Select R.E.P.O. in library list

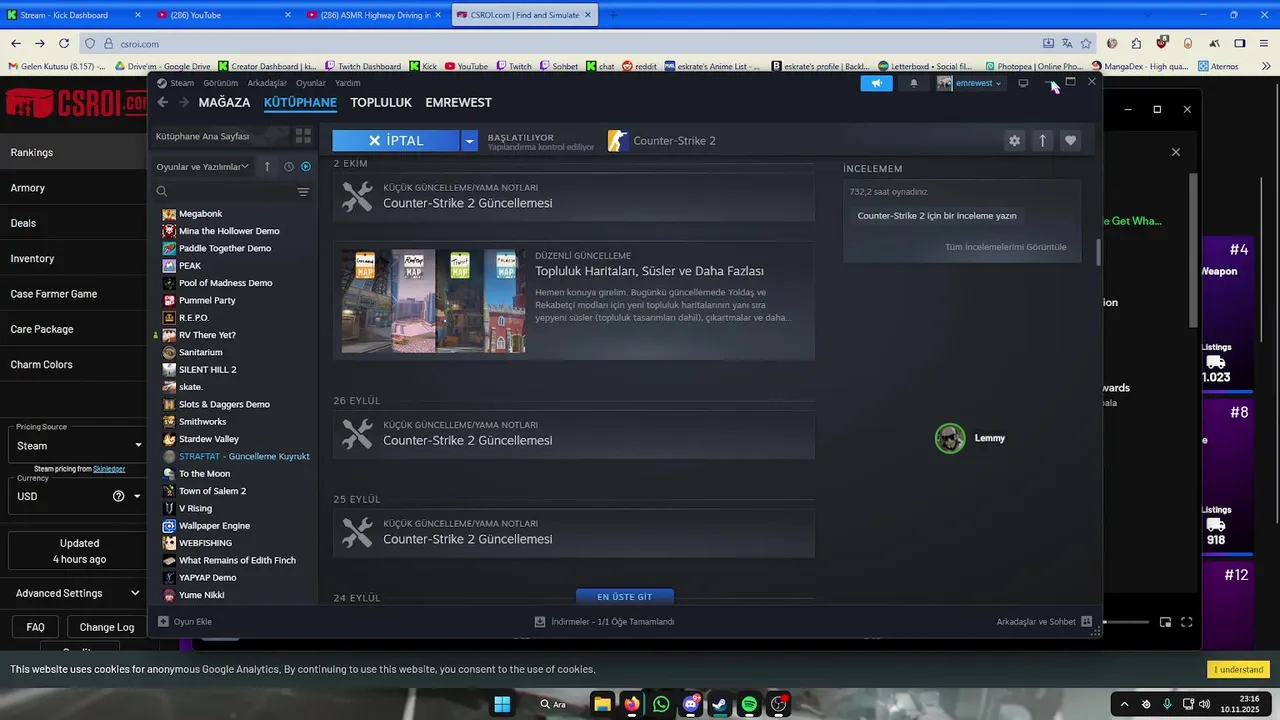click(193, 318)
